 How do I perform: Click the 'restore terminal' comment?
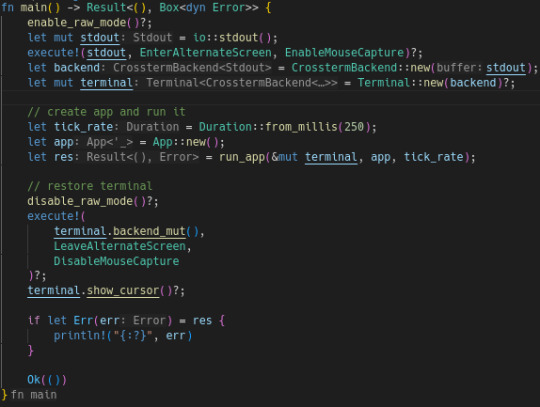point(90,186)
